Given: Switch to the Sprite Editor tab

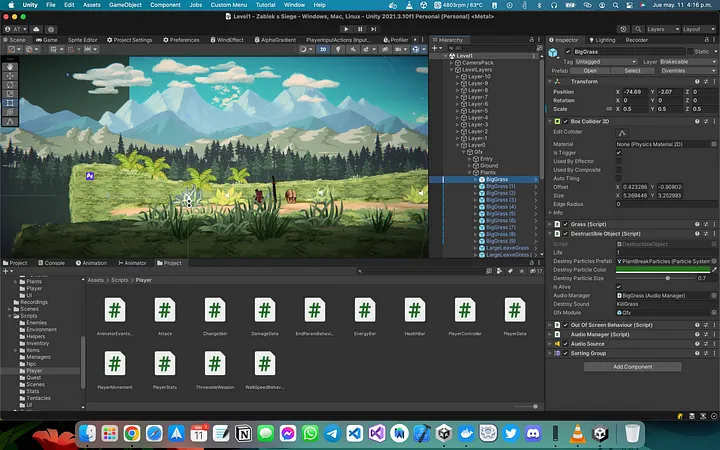Looking at the screenshot, I should pos(82,40).
